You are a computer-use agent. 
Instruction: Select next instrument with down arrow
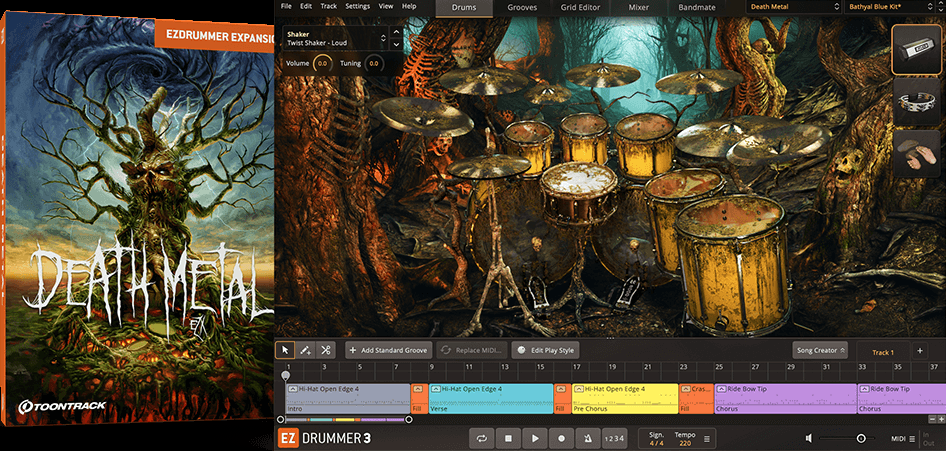point(396,45)
